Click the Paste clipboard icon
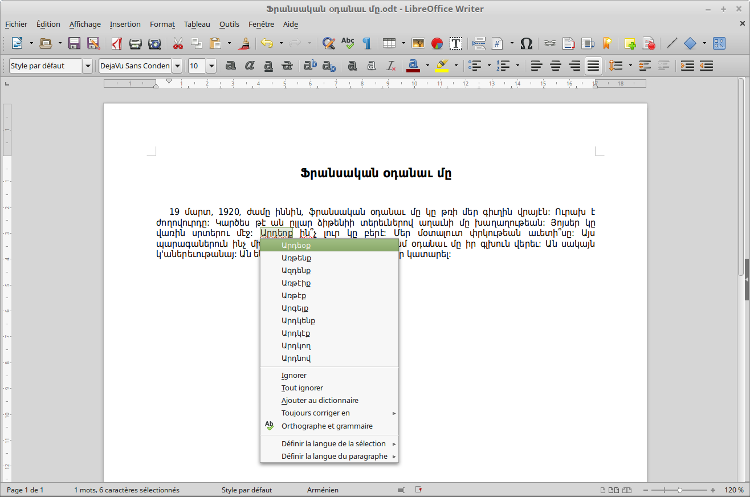The height and width of the screenshot is (497, 750). click(x=216, y=44)
